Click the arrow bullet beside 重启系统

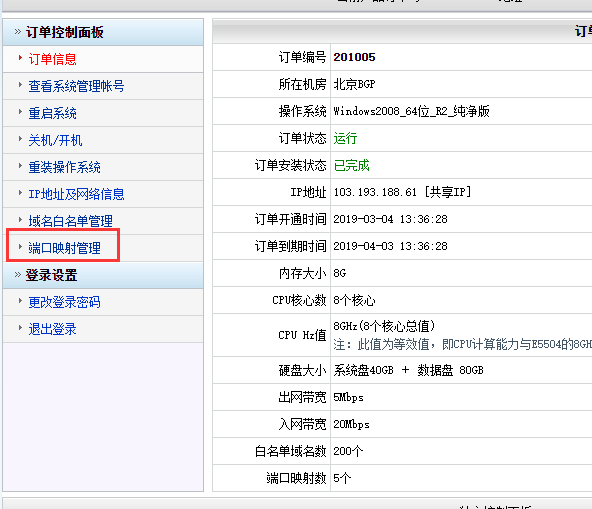20,111
